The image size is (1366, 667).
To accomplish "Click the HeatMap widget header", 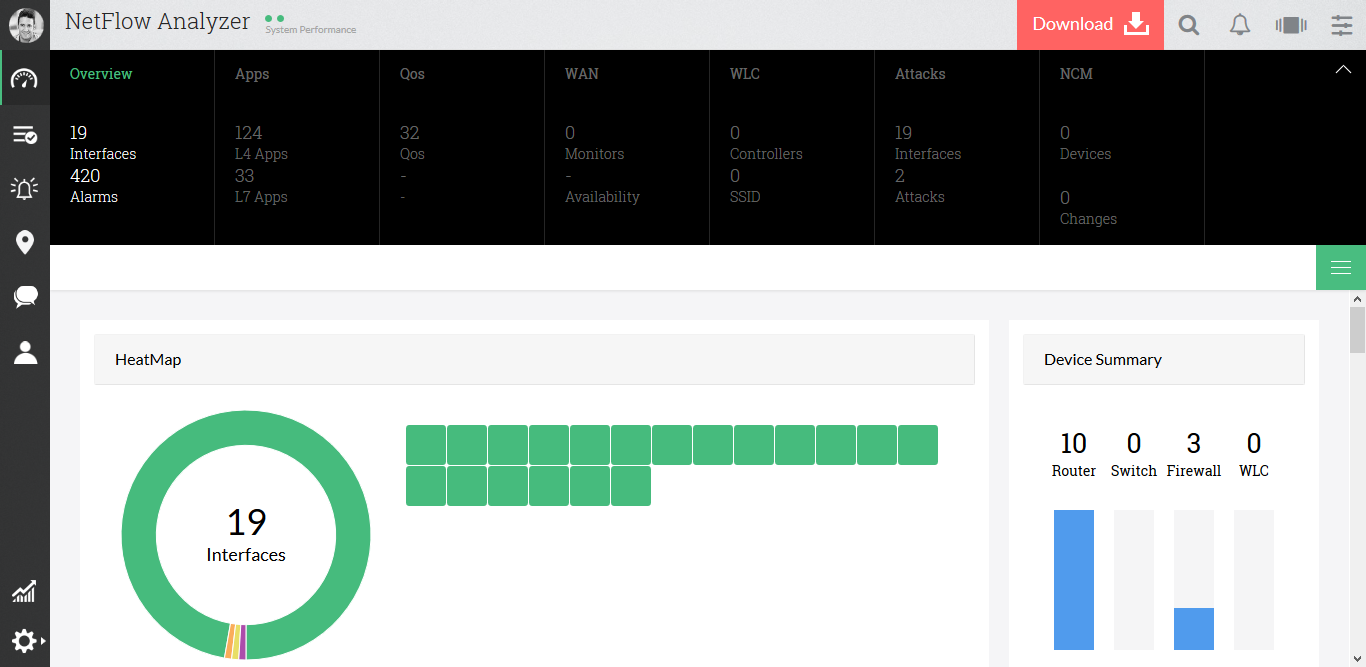I will coord(534,360).
